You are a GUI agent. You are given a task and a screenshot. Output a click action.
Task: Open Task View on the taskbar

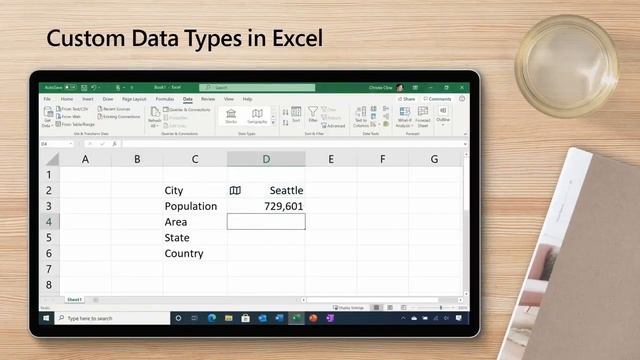point(195,318)
